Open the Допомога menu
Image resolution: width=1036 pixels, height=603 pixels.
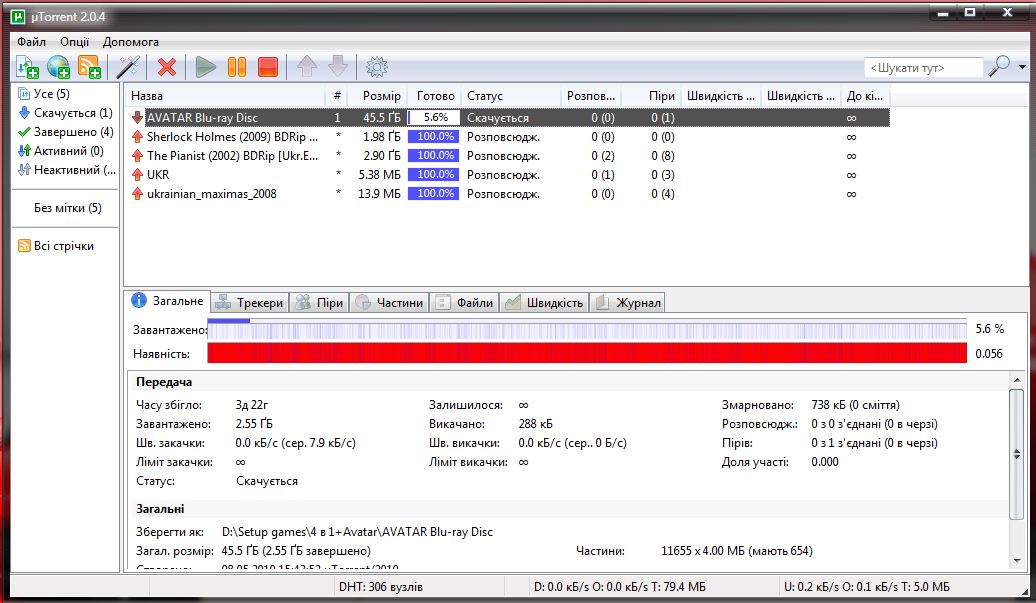[131, 42]
